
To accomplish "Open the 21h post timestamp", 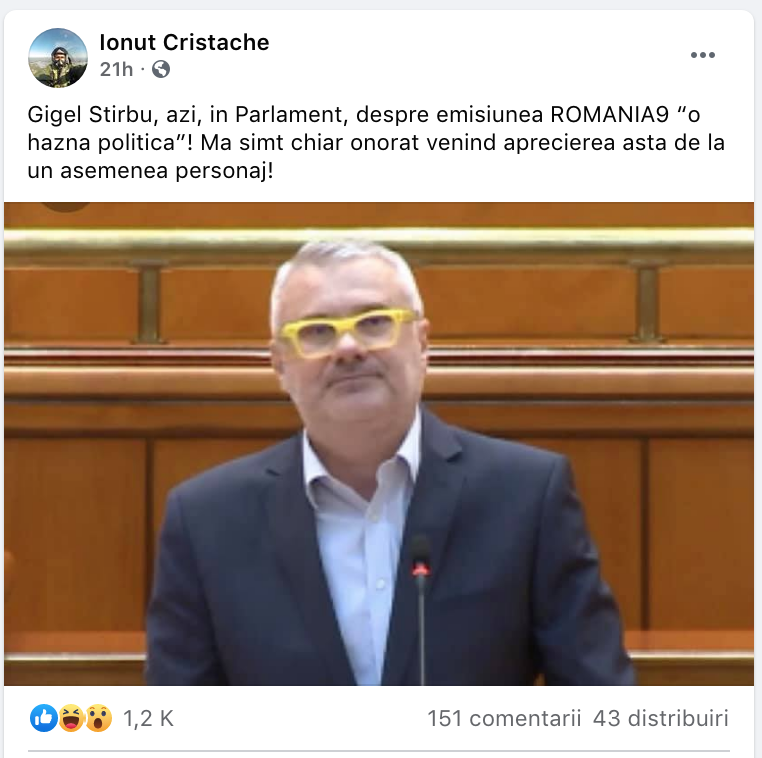I will tap(116, 69).
